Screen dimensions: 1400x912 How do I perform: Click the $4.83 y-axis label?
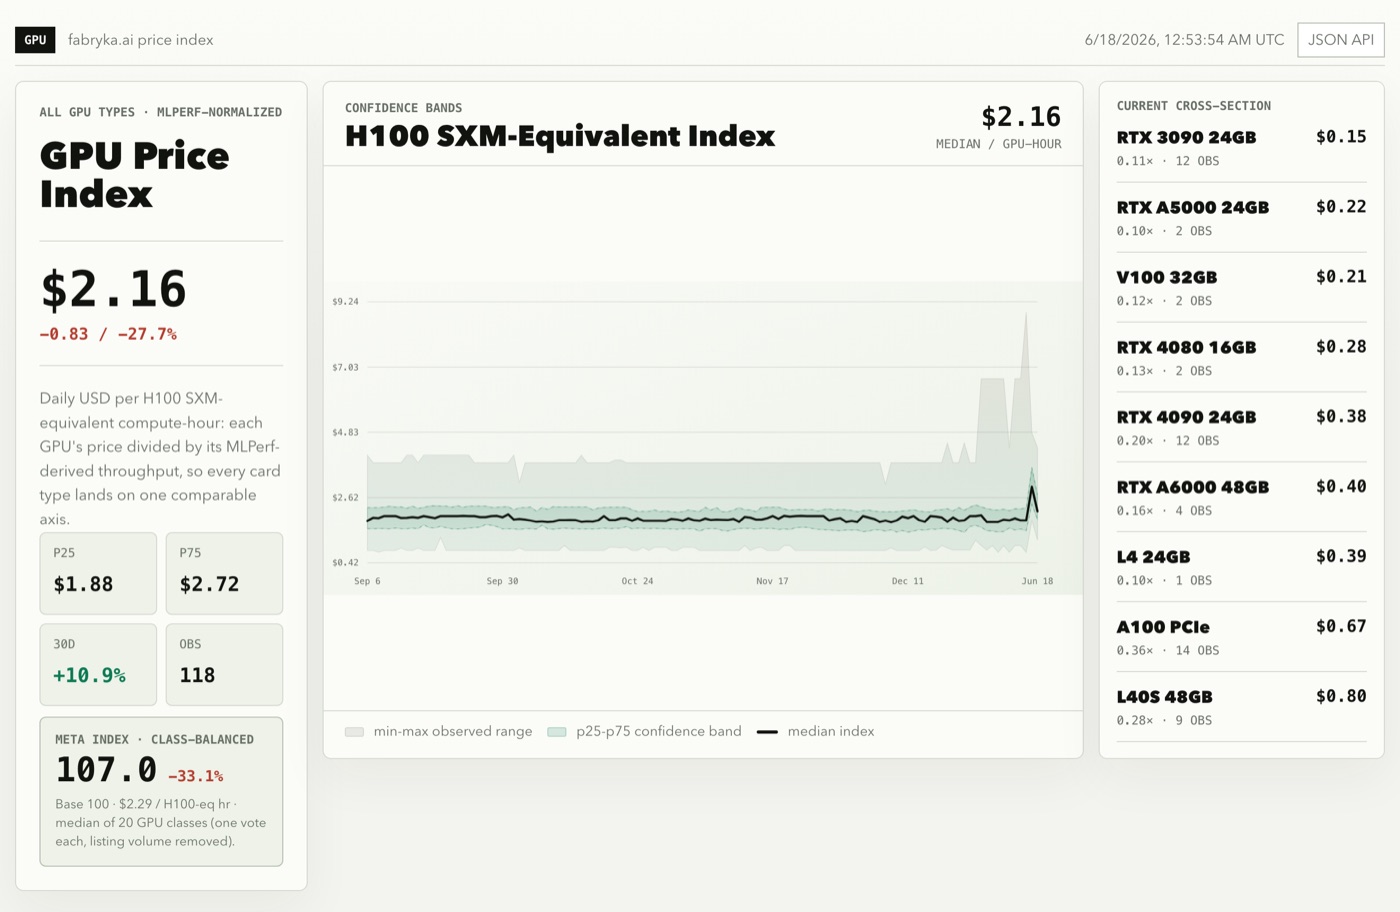click(x=345, y=433)
